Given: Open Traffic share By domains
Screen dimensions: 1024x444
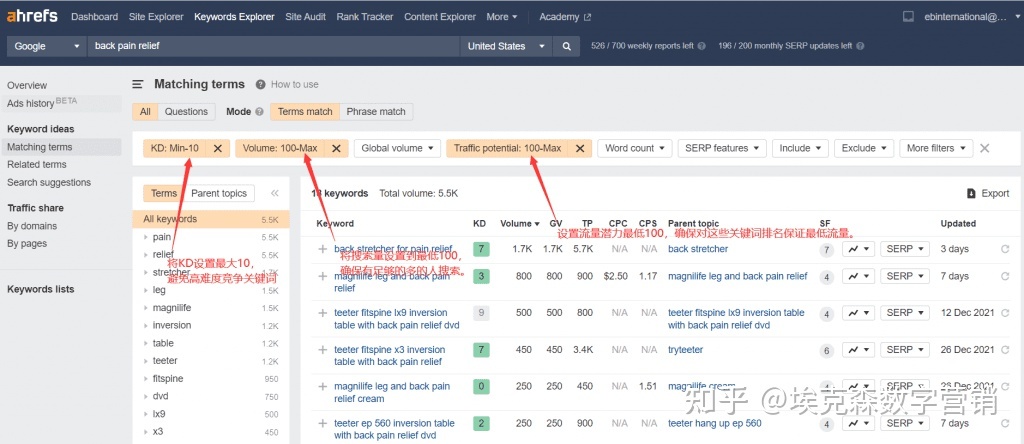Looking at the screenshot, I should 32,226.
